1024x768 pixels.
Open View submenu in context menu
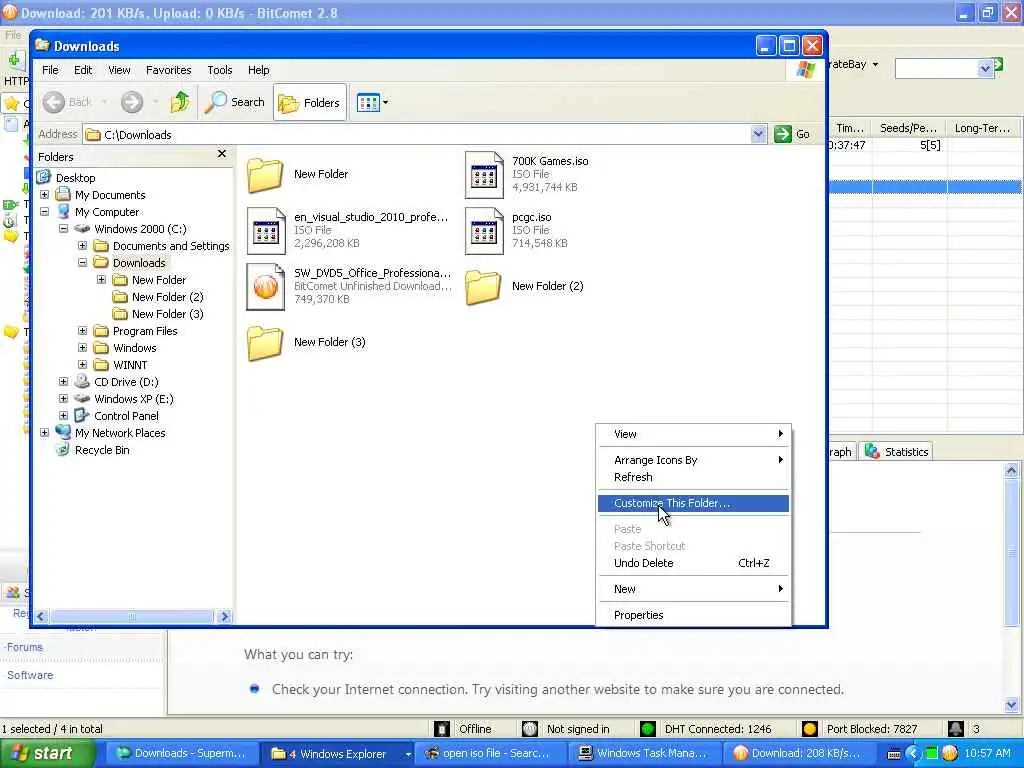click(693, 434)
